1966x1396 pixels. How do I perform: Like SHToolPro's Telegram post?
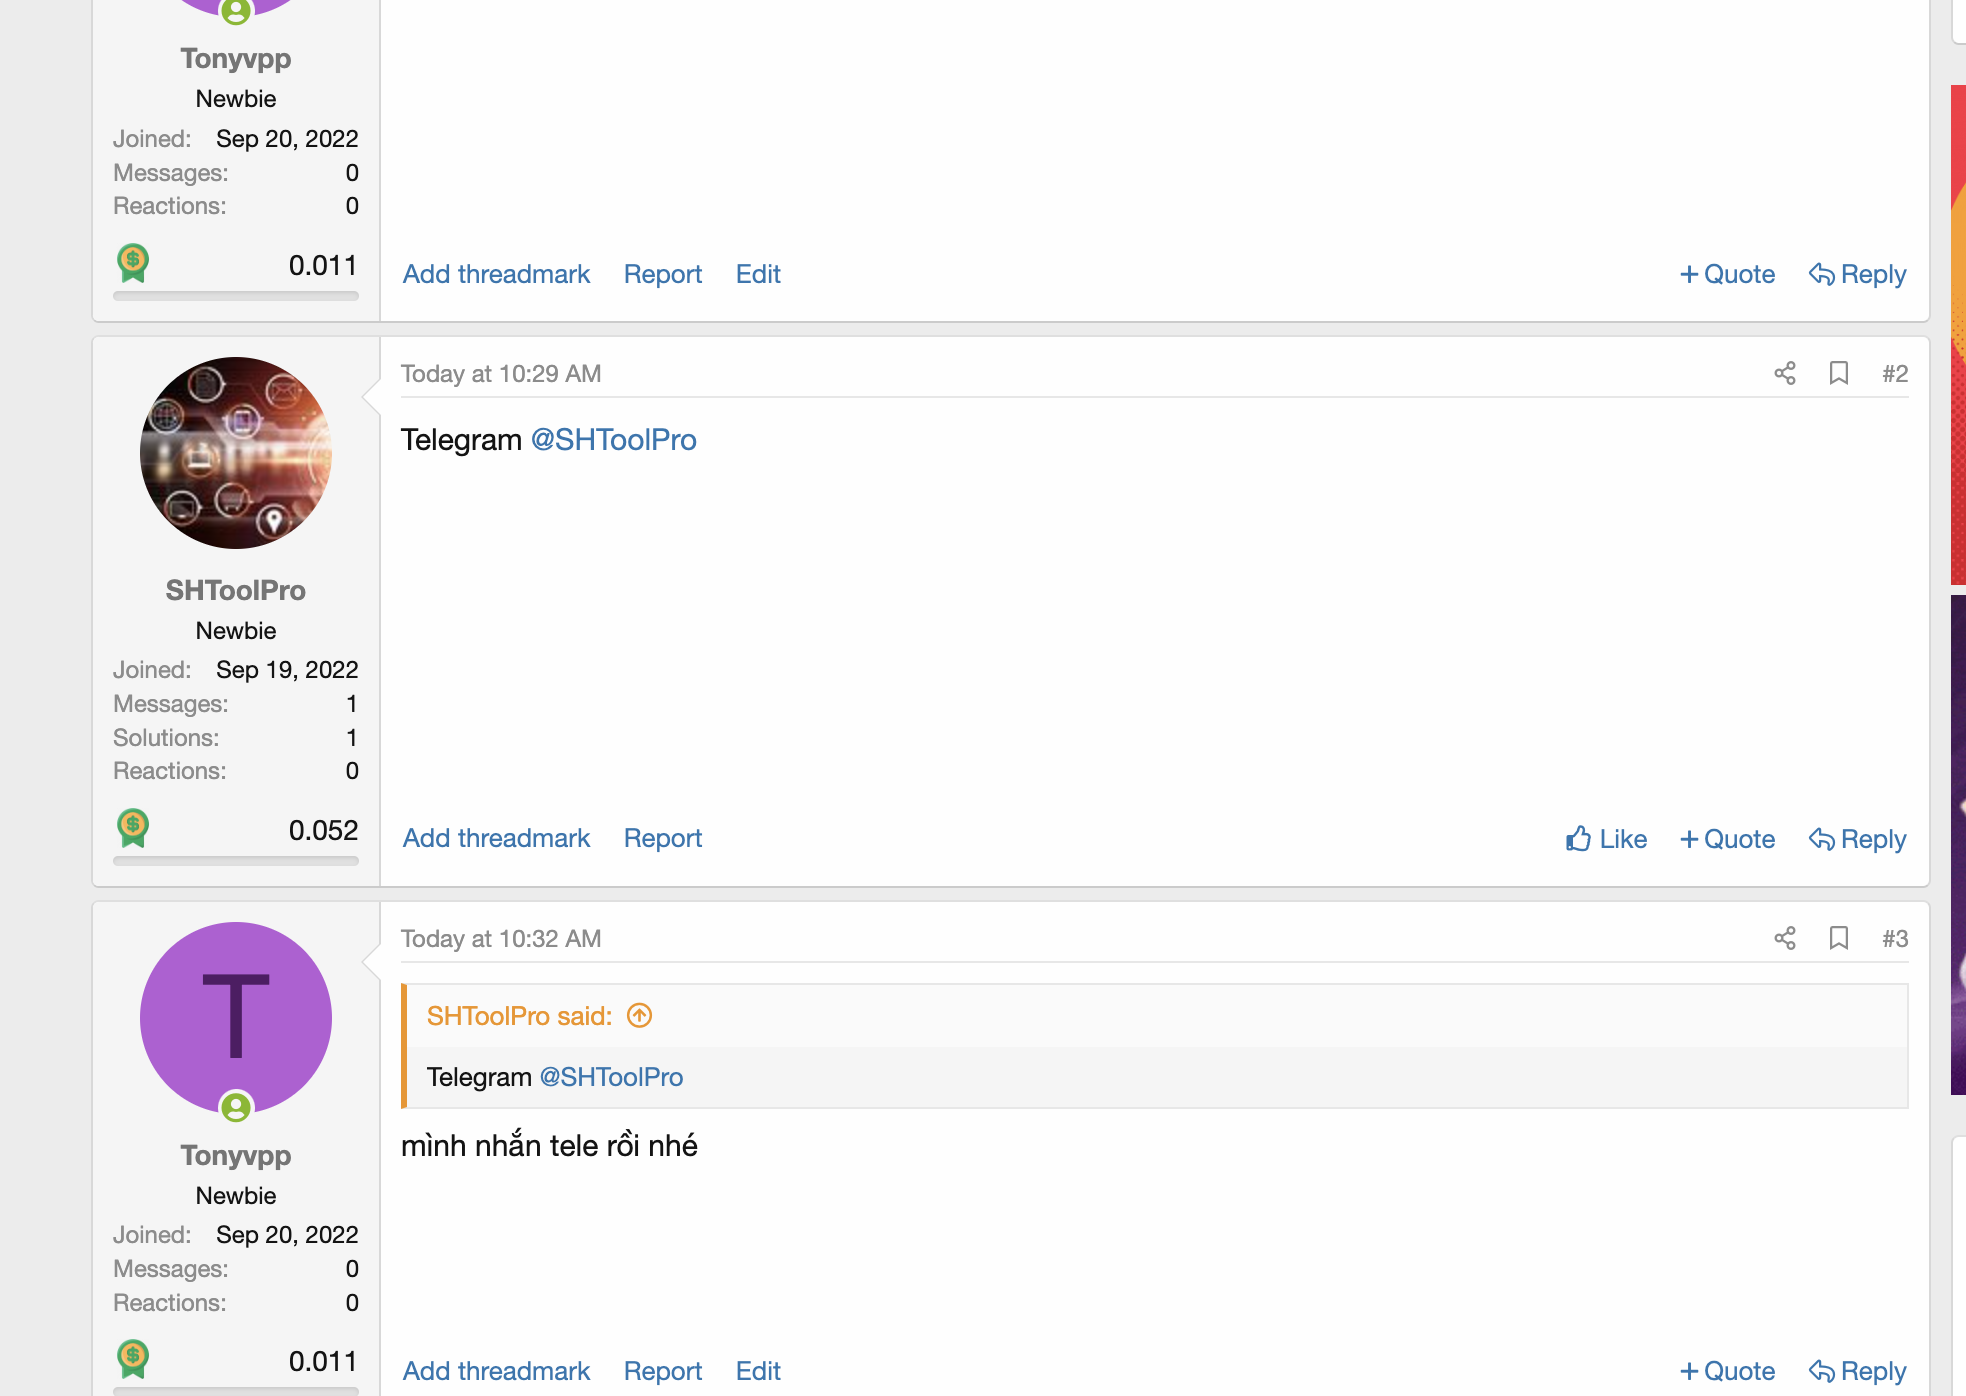1606,839
